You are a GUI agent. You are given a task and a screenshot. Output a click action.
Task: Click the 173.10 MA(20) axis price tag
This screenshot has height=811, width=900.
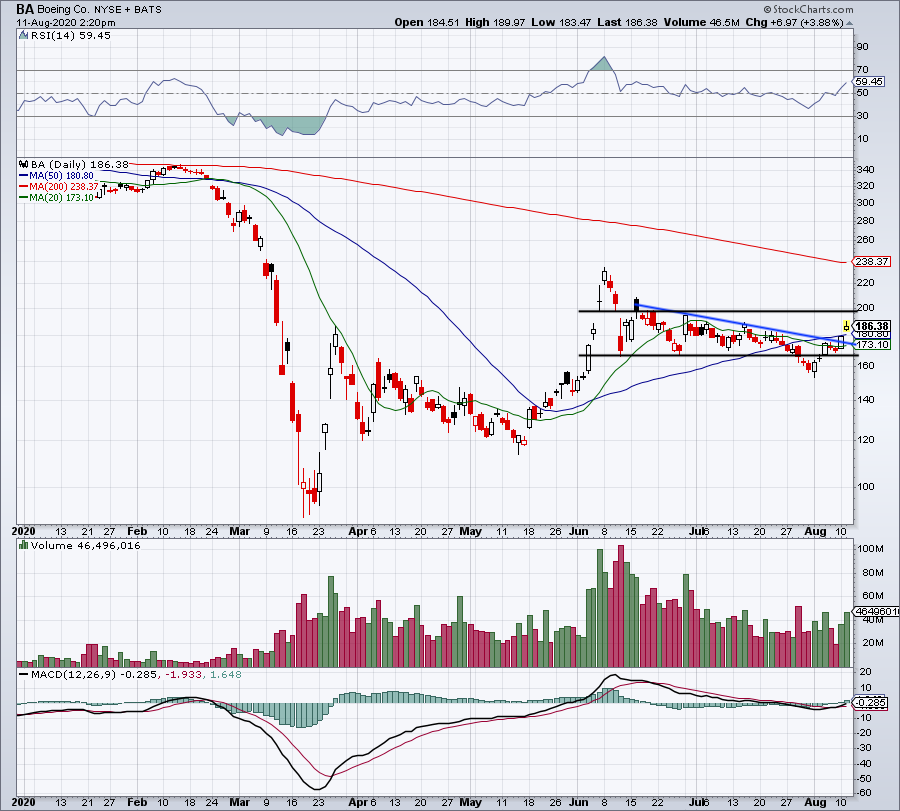(871, 344)
